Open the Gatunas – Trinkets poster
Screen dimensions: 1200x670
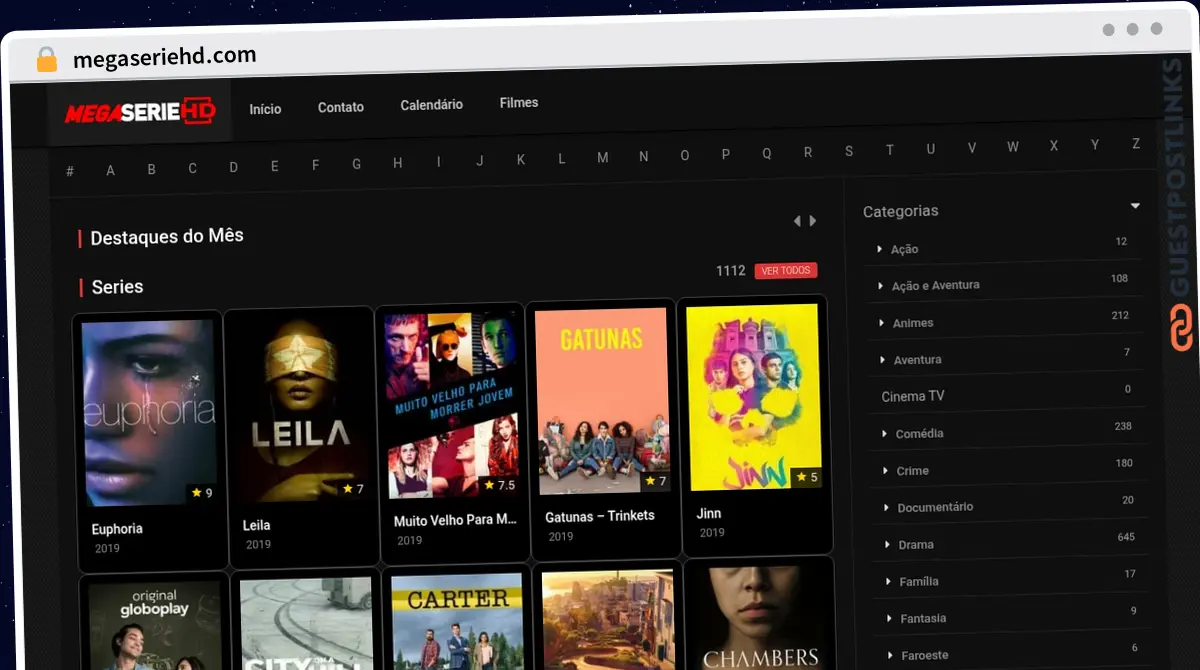[x=601, y=402]
